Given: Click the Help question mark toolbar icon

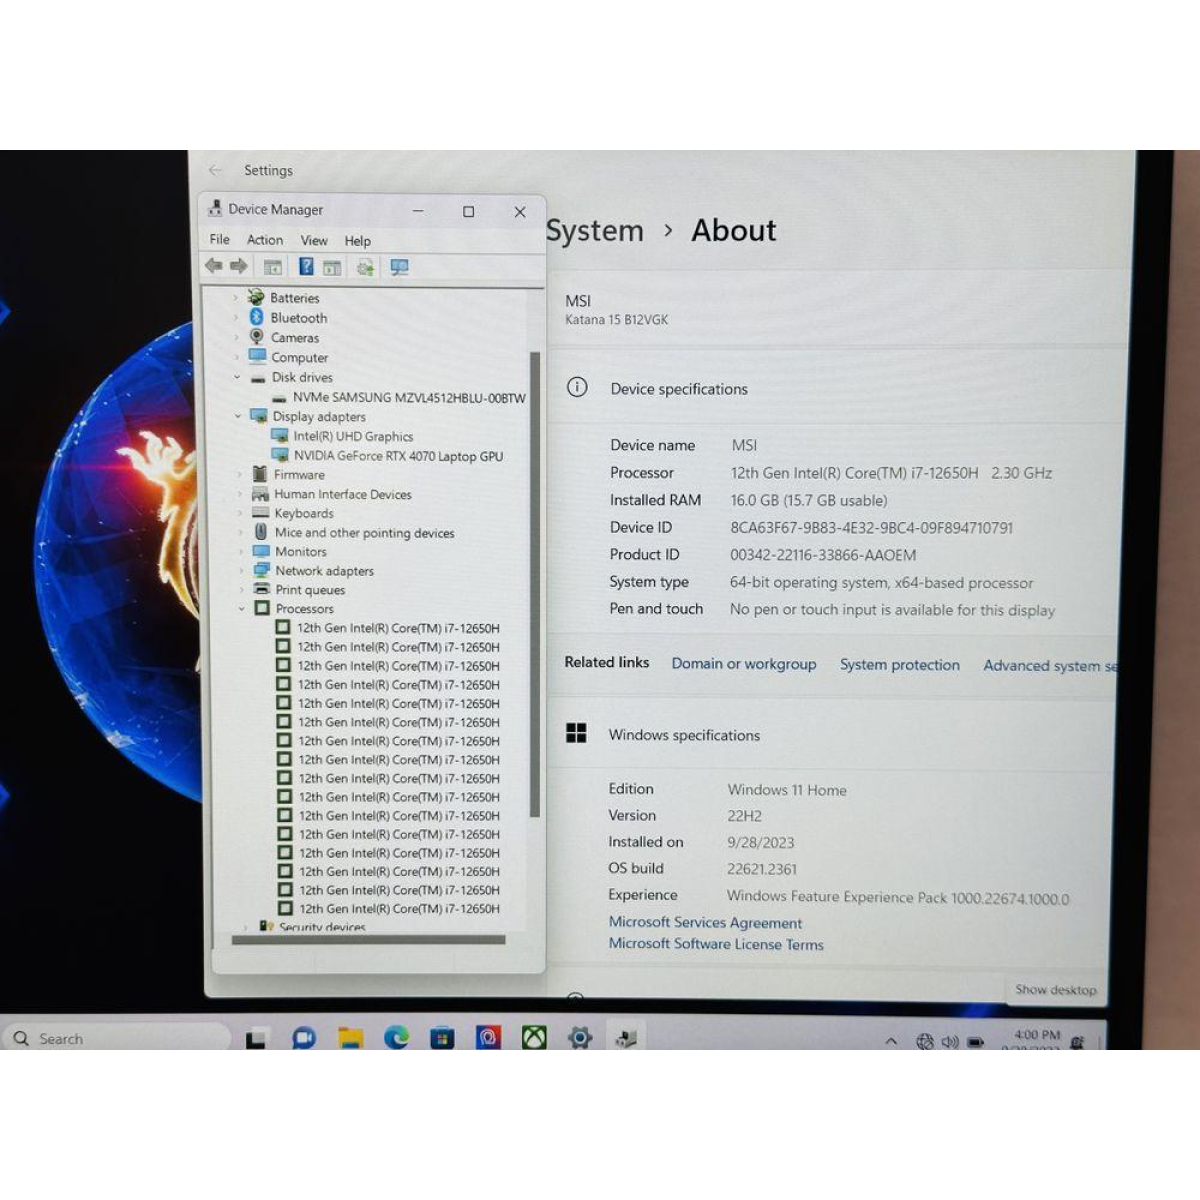Looking at the screenshot, I should pyautogui.click(x=306, y=267).
